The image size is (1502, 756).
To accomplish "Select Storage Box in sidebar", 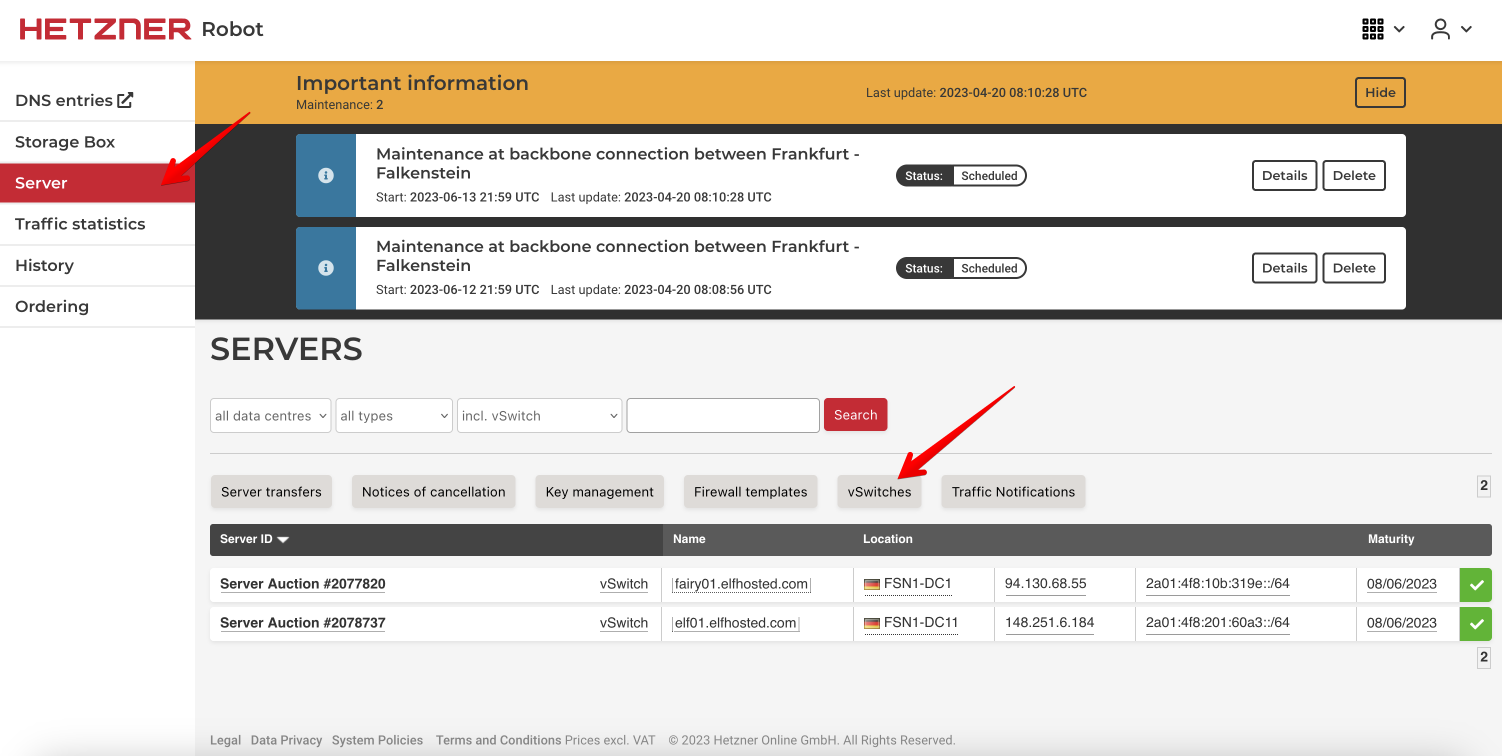I will 65,142.
